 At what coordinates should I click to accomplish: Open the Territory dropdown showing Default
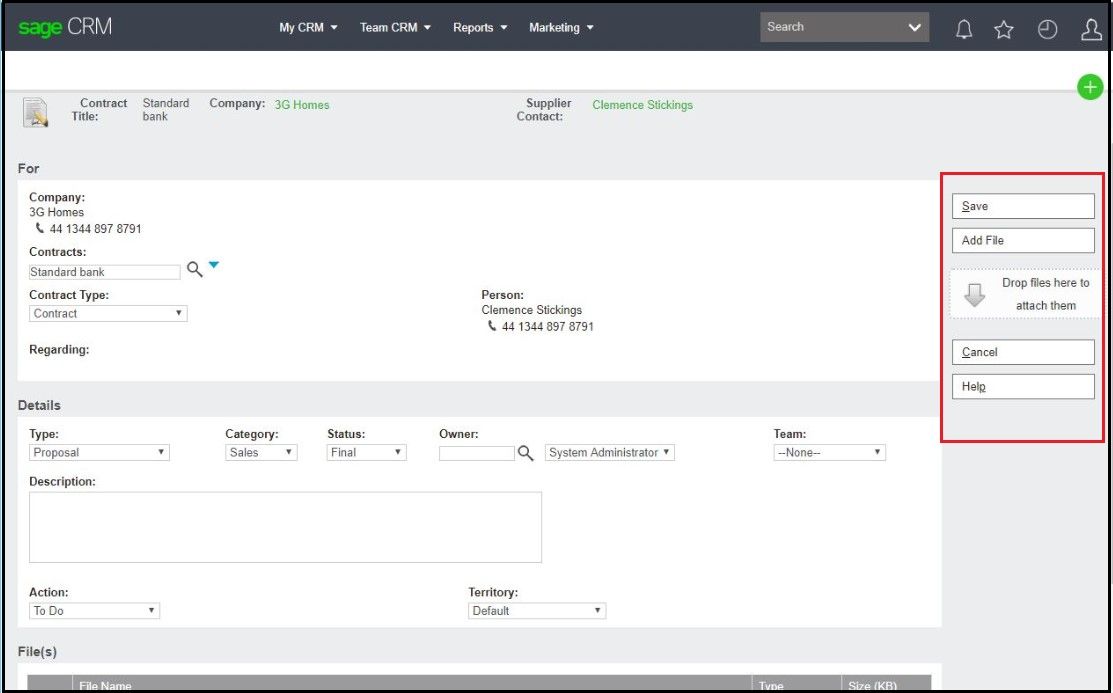(537, 611)
